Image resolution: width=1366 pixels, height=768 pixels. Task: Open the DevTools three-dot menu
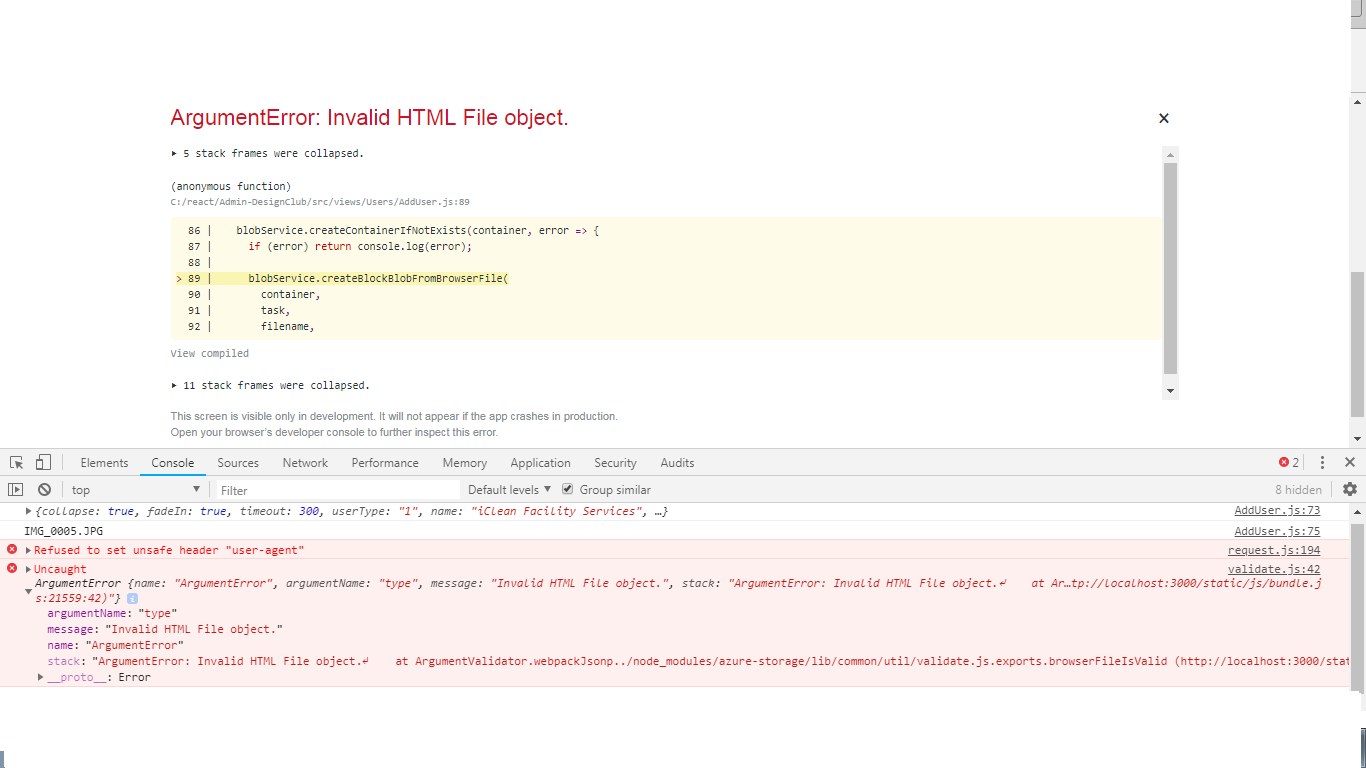1322,462
